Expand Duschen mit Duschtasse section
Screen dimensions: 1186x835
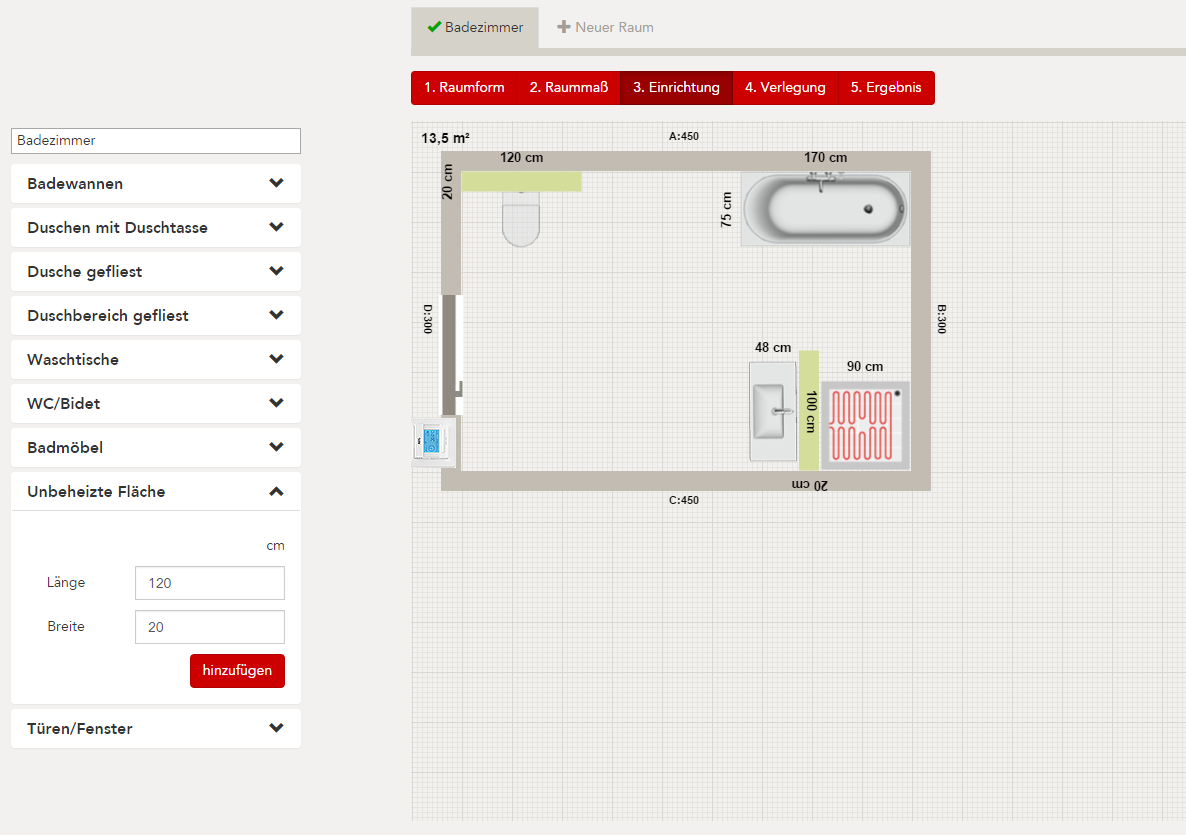click(156, 228)
